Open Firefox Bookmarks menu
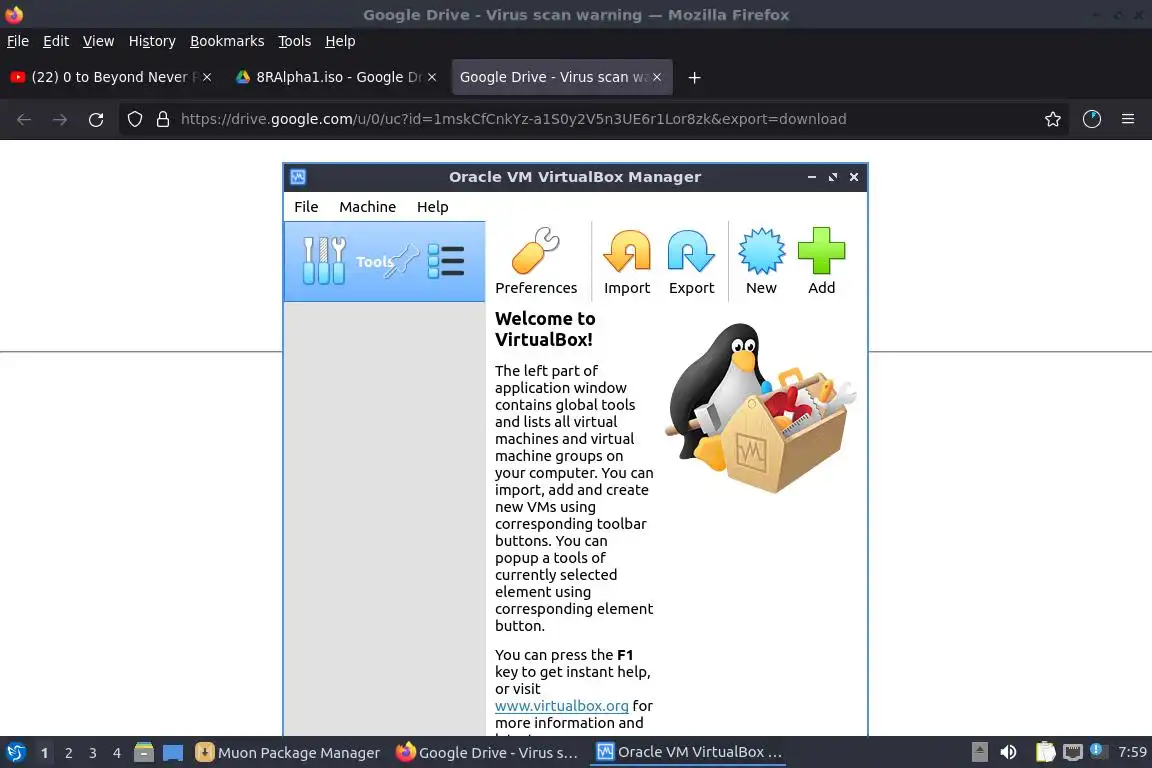The width and height of the screenshot is (1152, 768). [227, 41]
